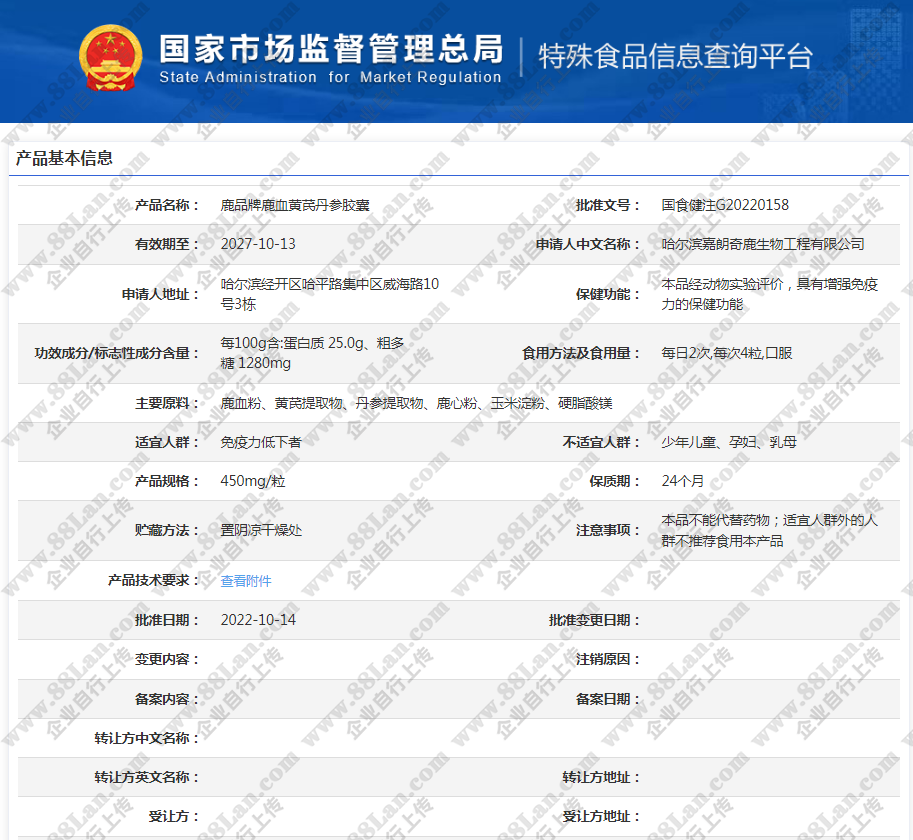This screenshot has height=840, width=913.
Task: Click the 主要原料 ingredients list value
Action: (416, 403)
